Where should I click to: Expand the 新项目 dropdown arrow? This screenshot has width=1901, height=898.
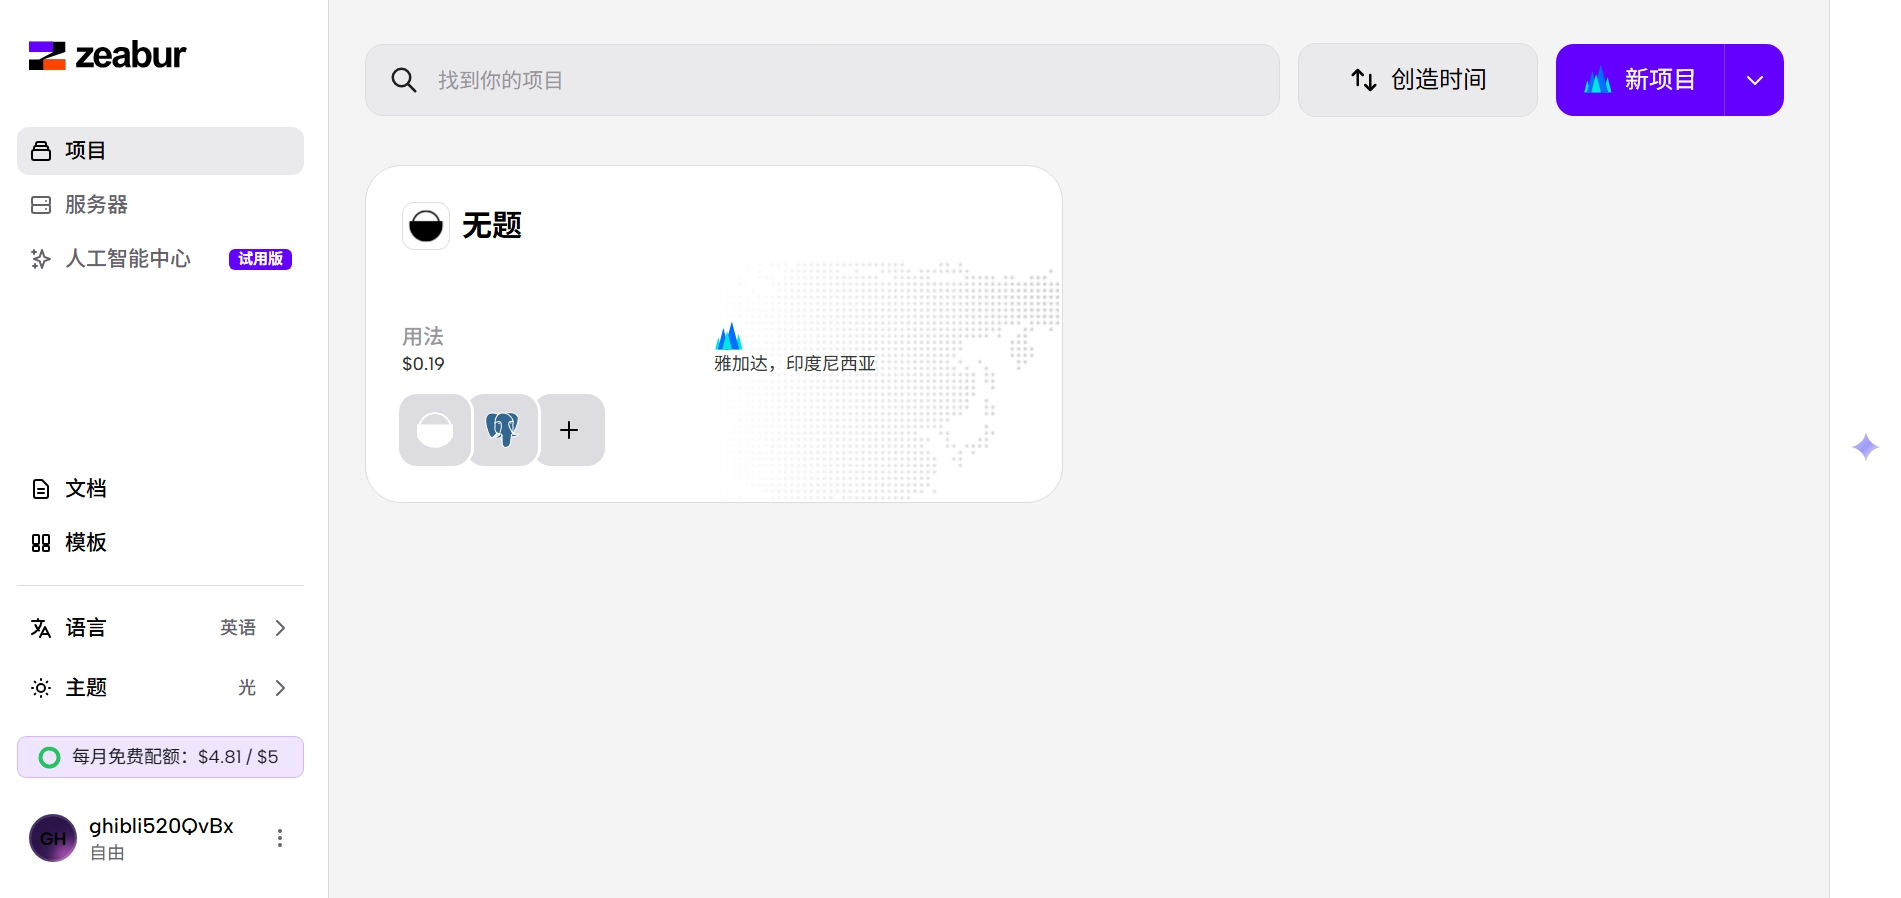pos(1754,80)
